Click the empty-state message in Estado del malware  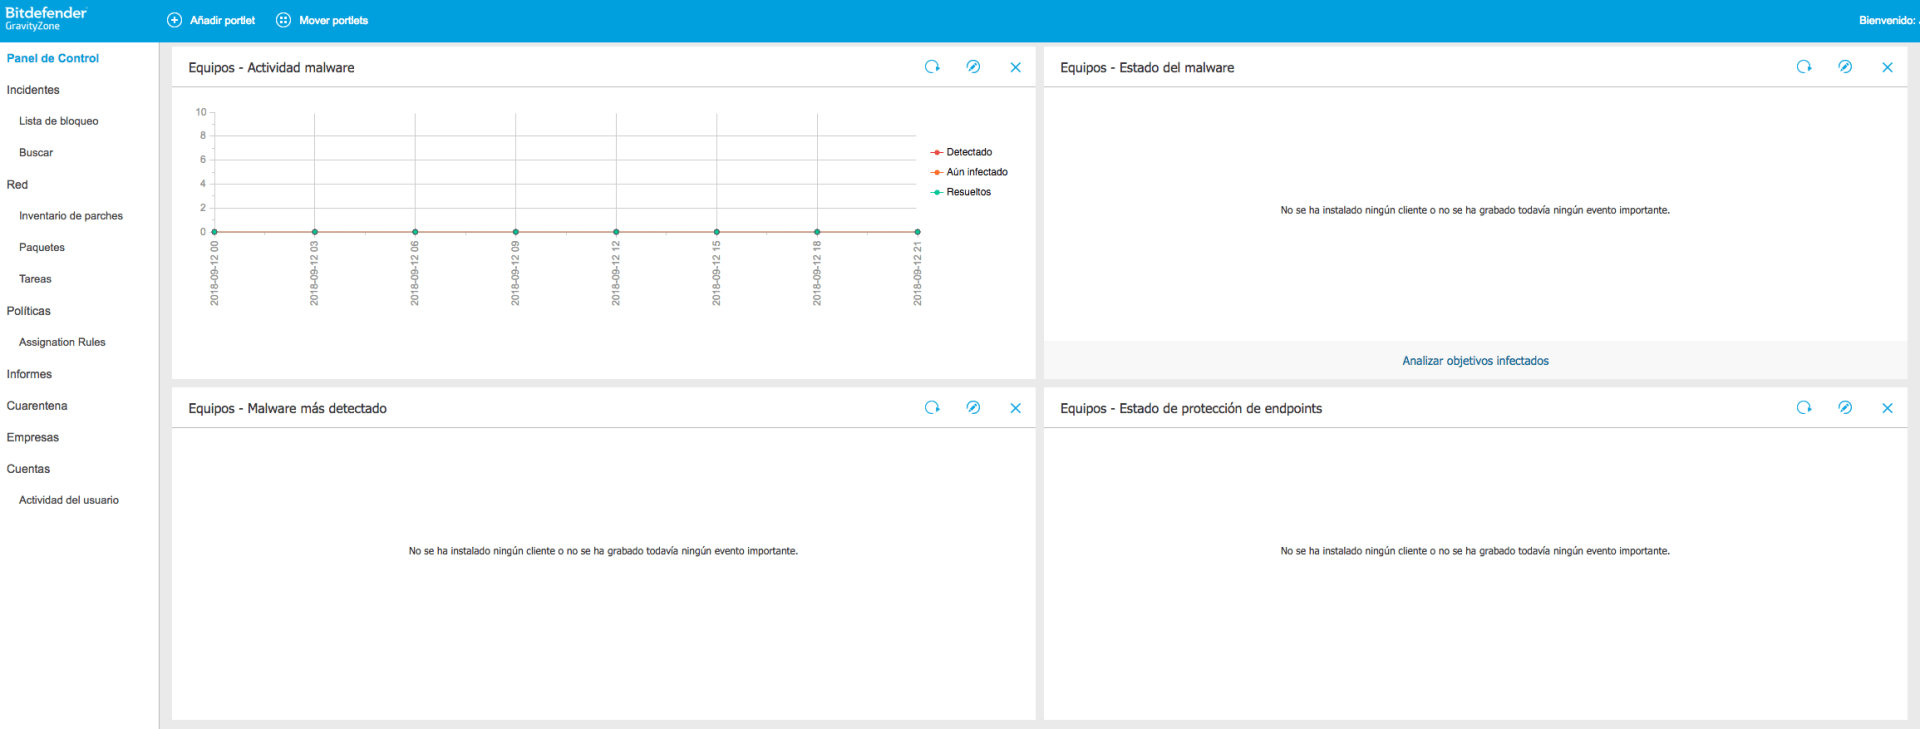click(1475, 210)
